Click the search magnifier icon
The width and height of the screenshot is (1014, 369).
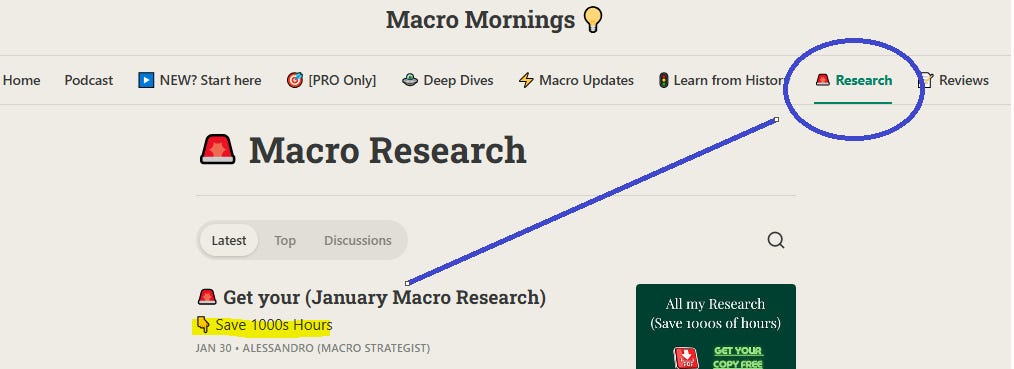click(x=776, y=240)
